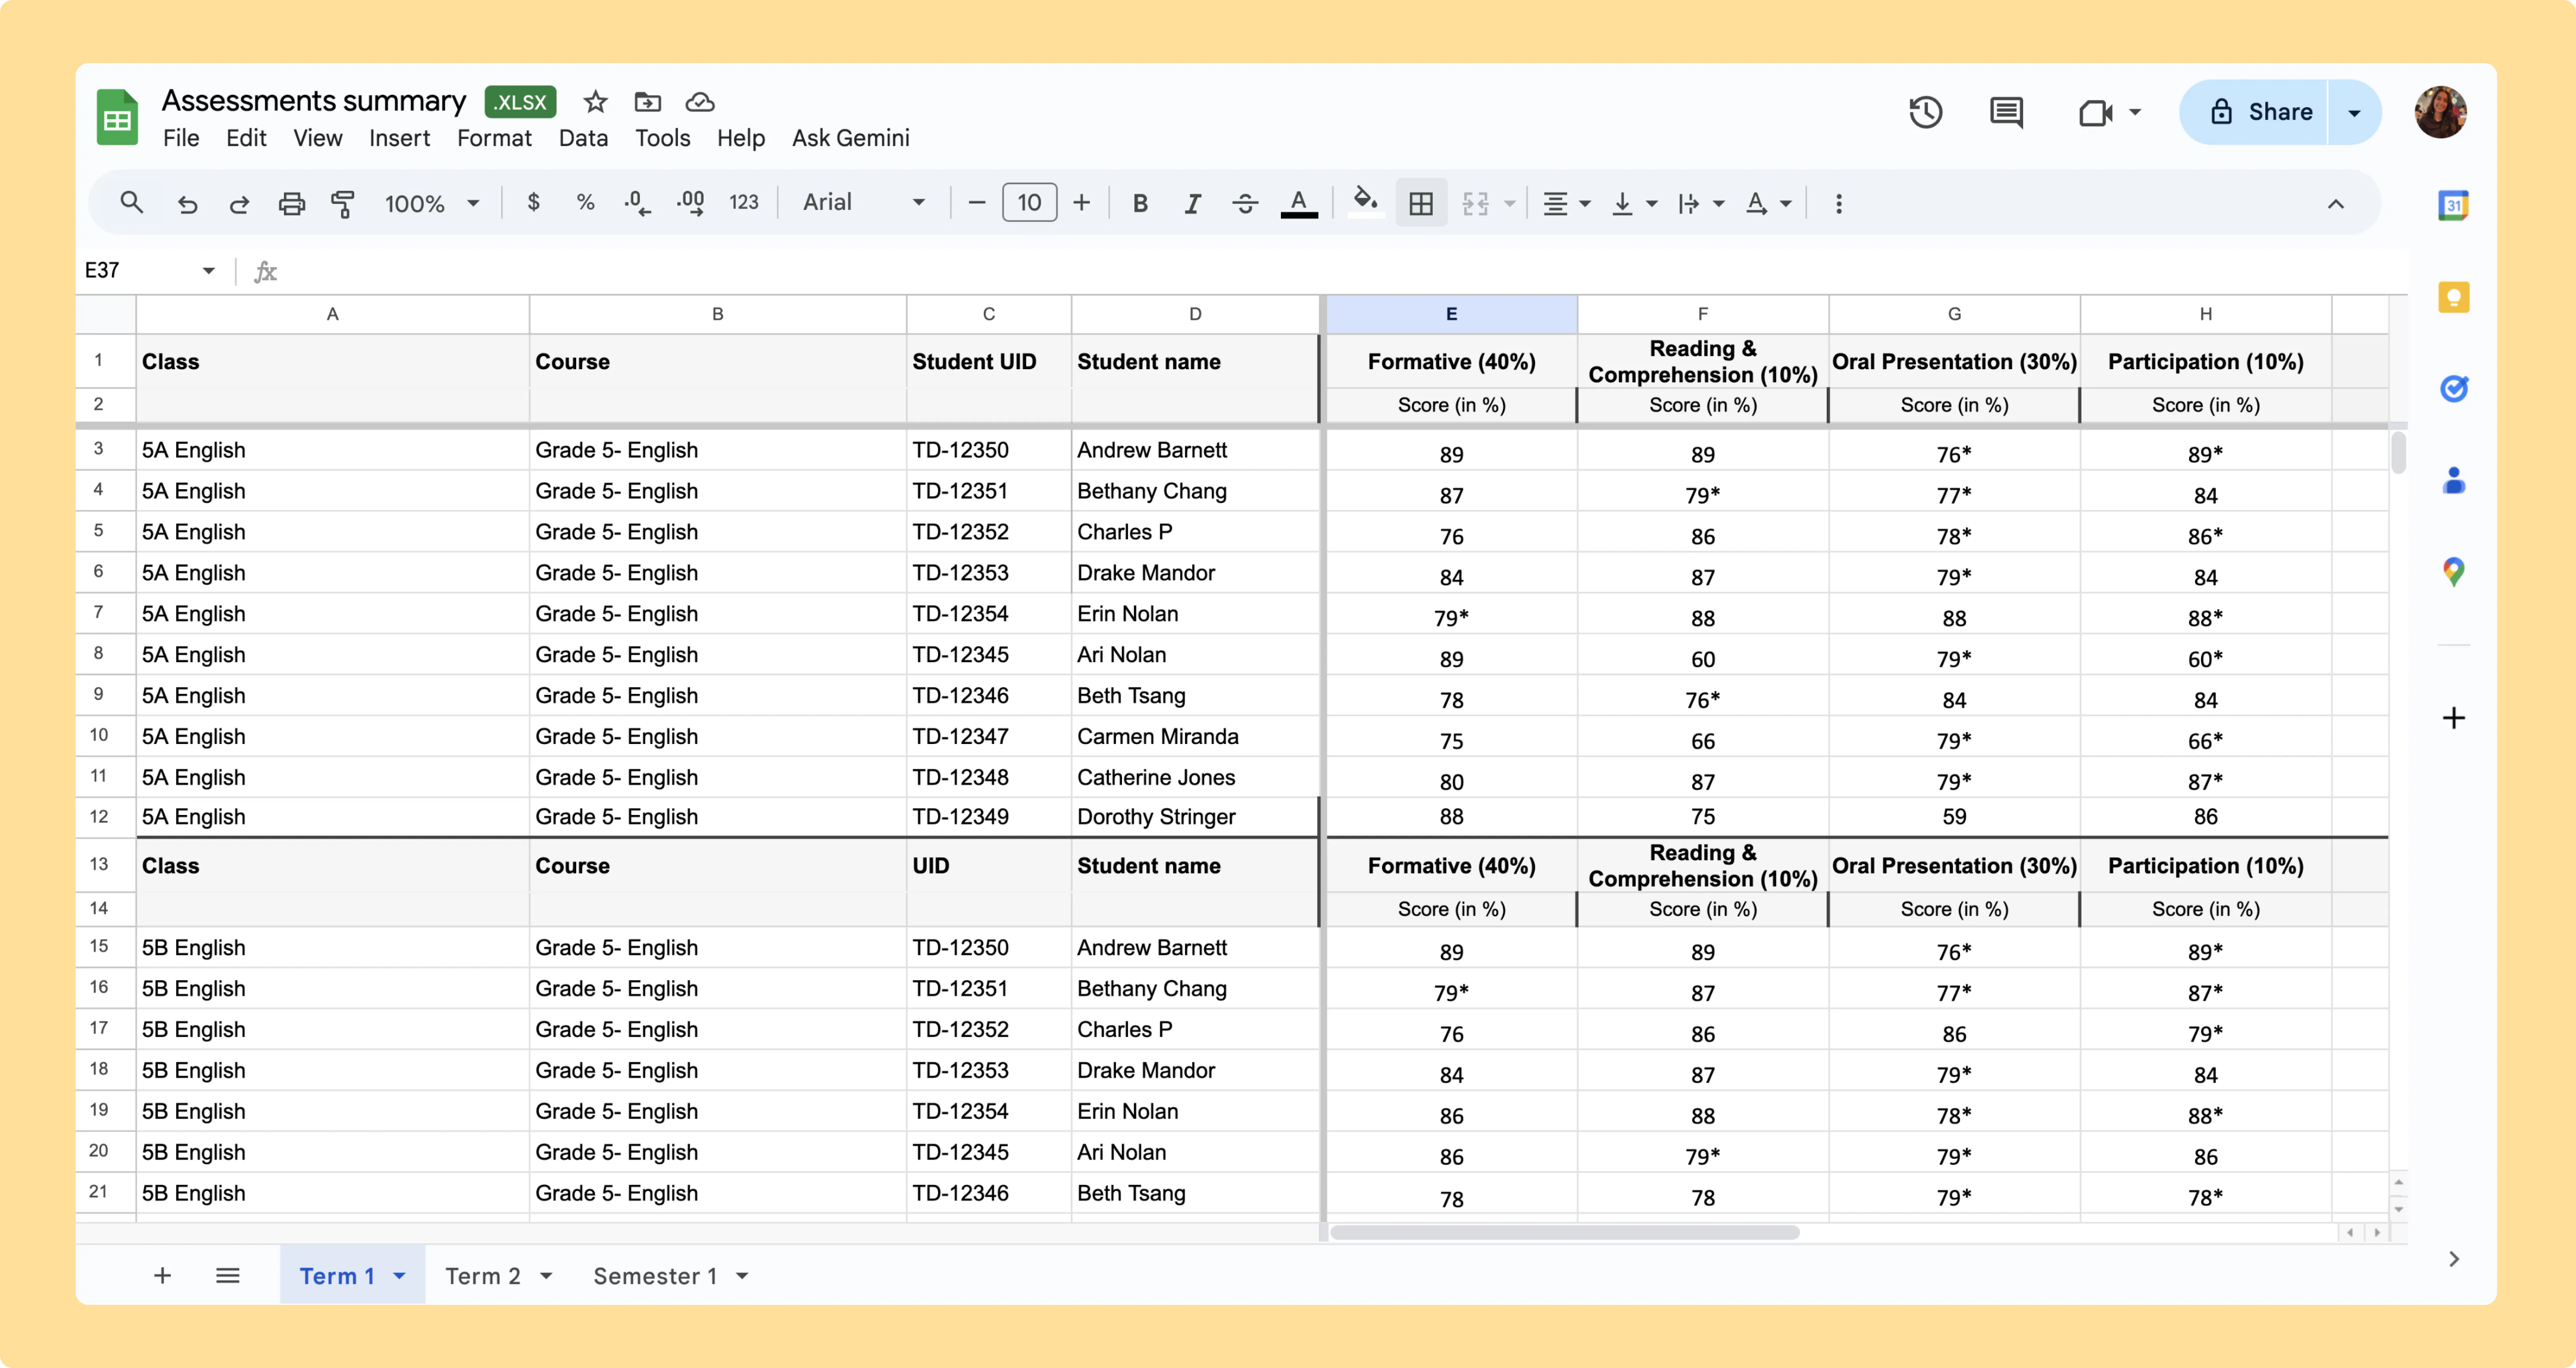
Task: Open Google Maps in the side panel
Action: 2453,572
